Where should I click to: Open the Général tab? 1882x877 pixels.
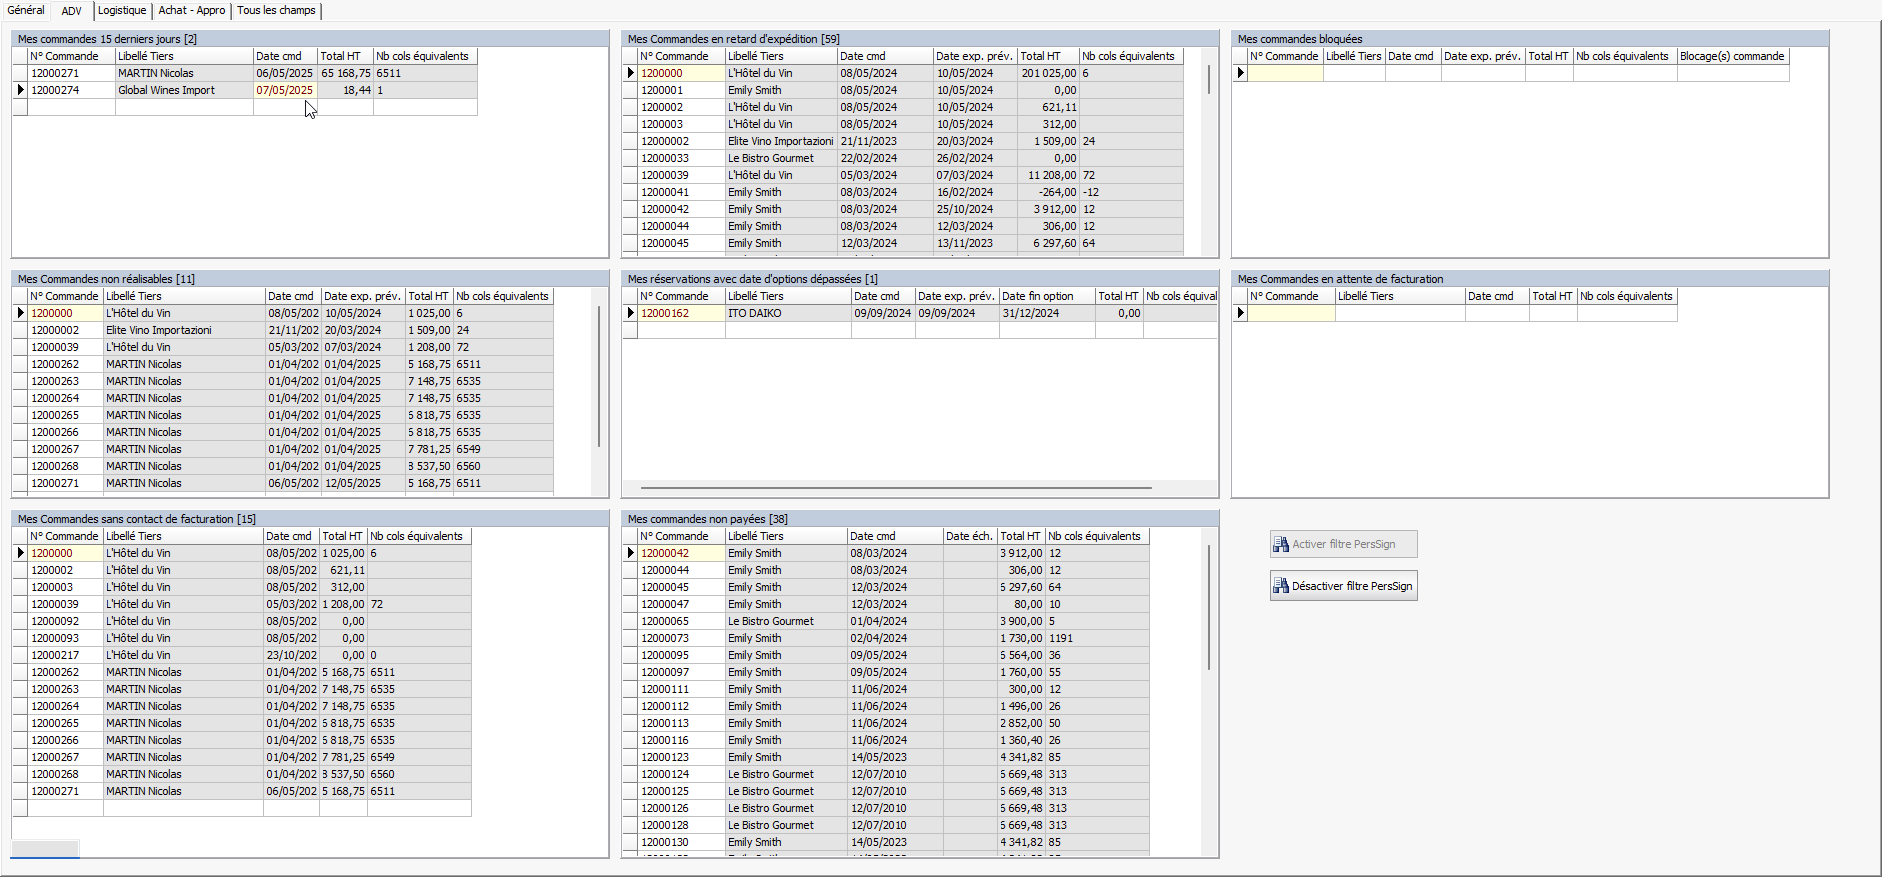tap(26, 10)
